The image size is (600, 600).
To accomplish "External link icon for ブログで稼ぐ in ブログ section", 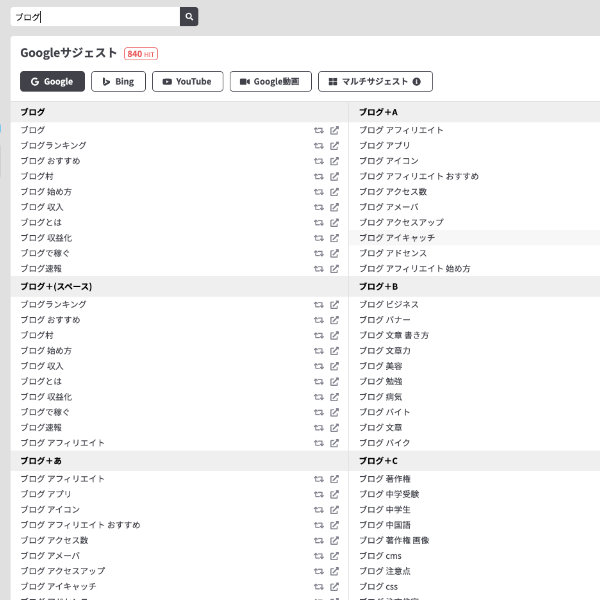I will click(334, 253).
